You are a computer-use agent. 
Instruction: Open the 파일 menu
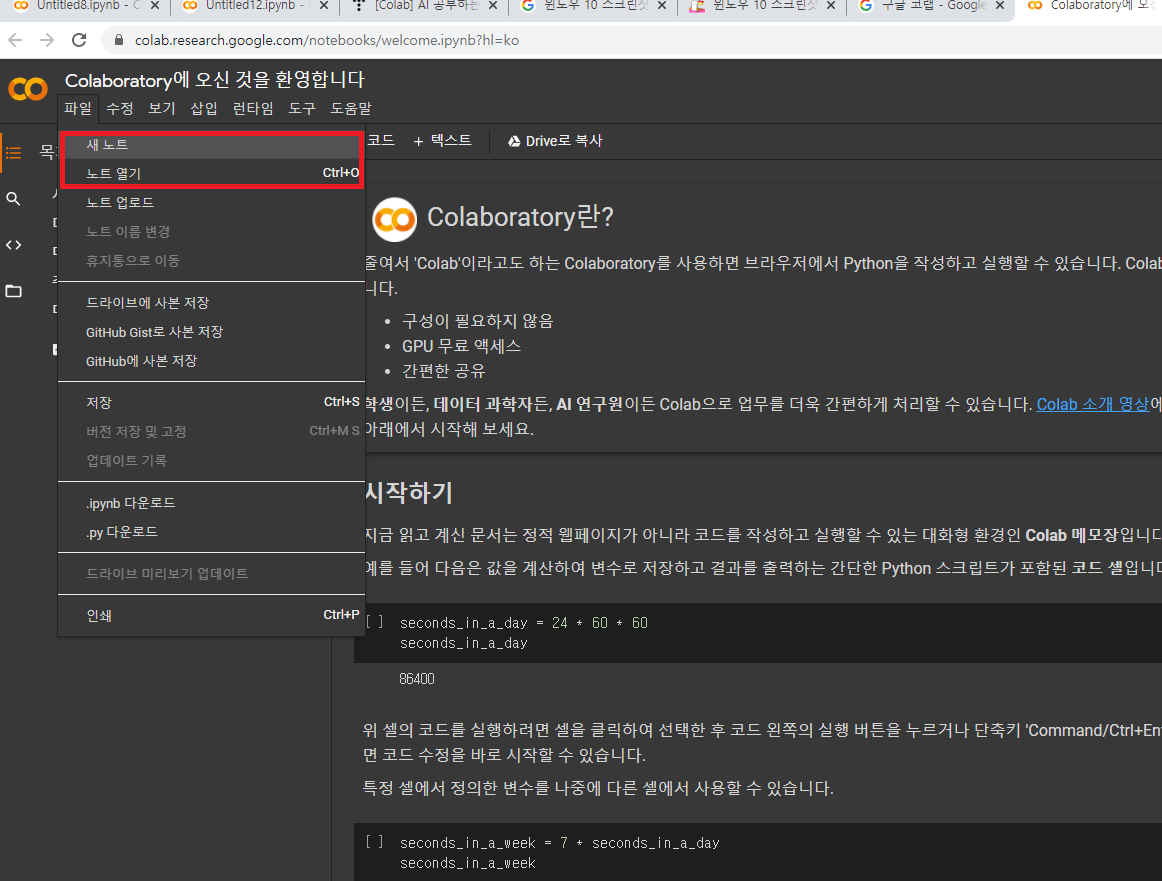pos(78,108)
